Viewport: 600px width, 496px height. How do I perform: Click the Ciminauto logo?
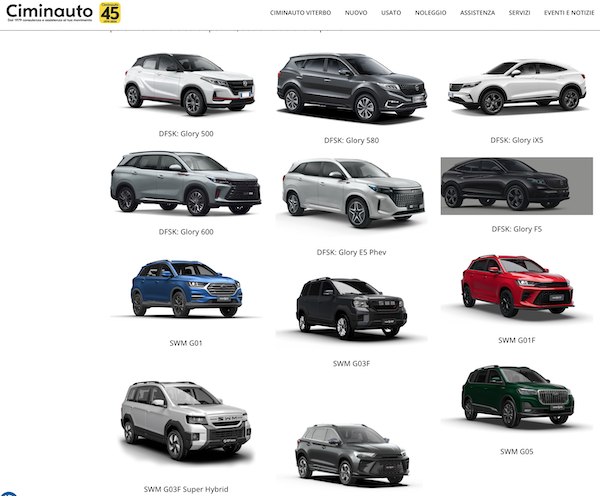point(49,12)
